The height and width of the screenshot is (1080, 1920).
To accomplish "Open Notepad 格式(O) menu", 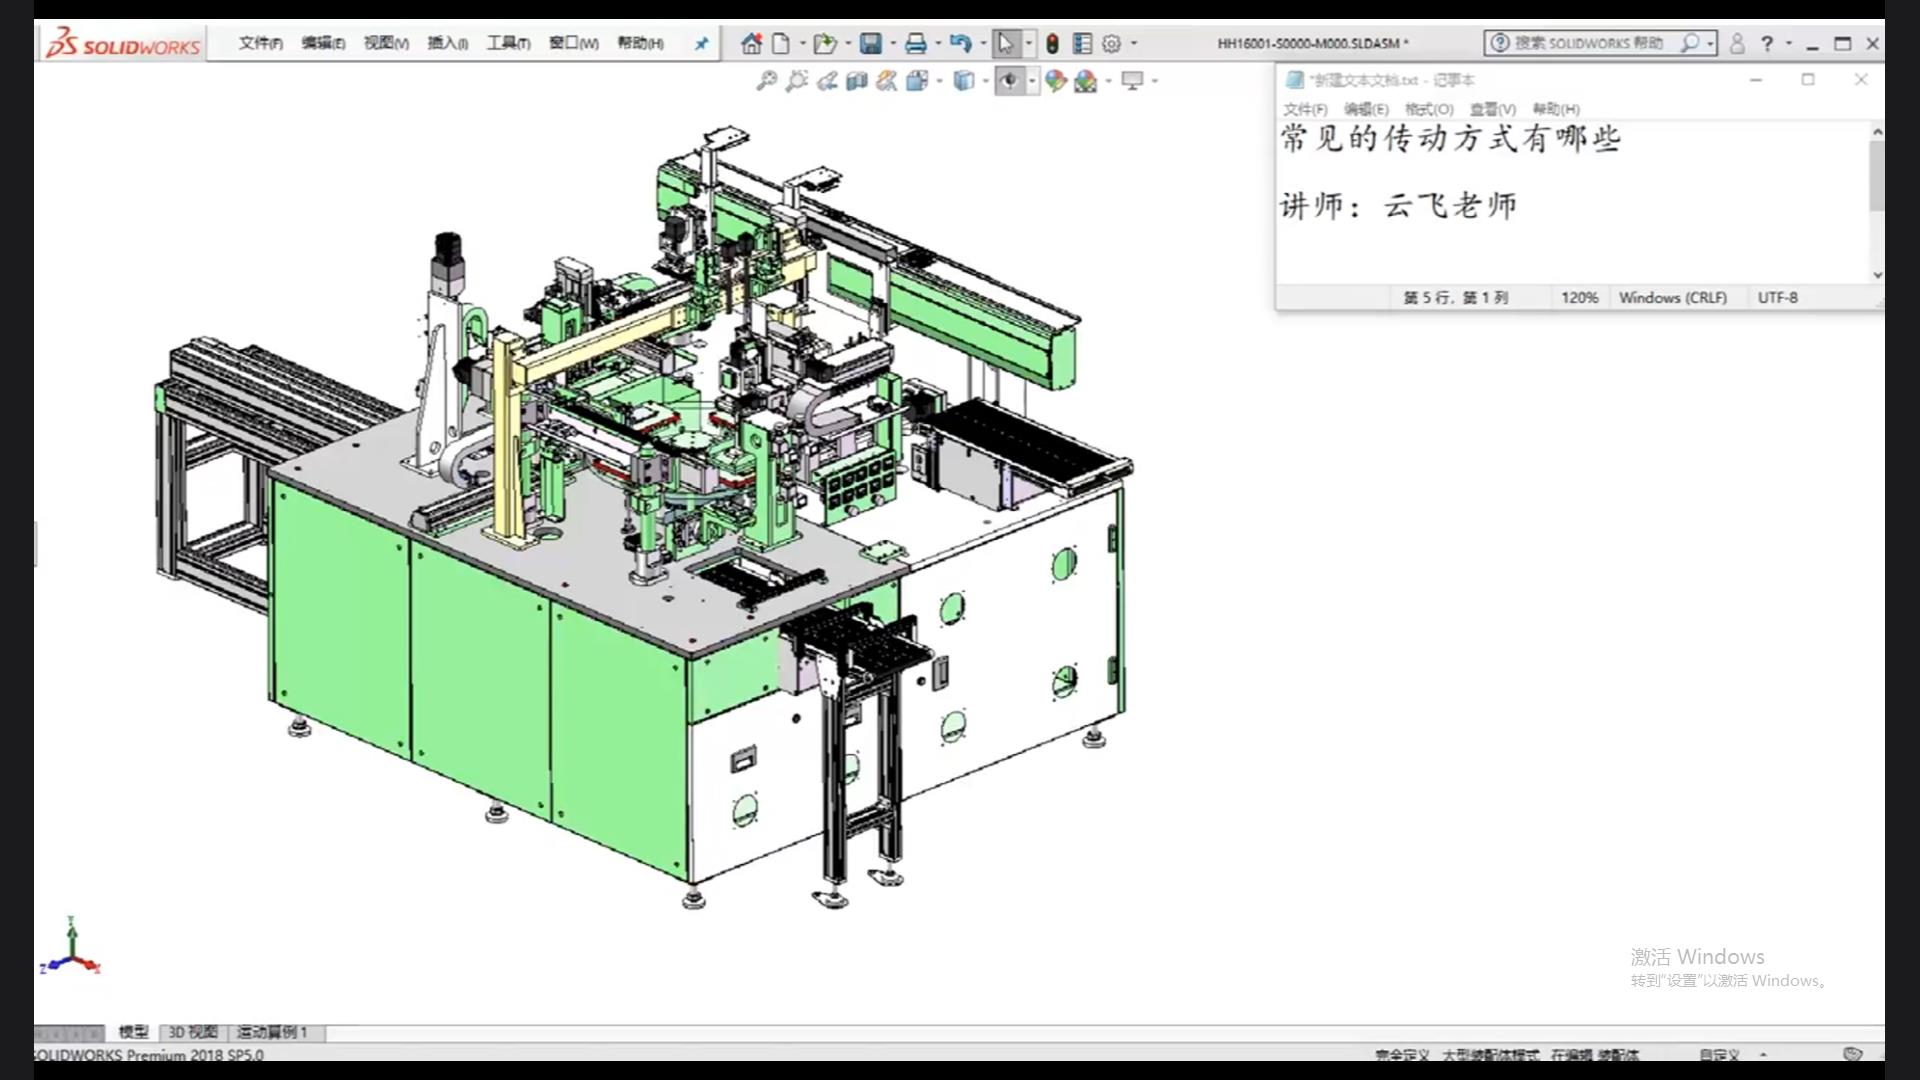I will click(1429, 109).
